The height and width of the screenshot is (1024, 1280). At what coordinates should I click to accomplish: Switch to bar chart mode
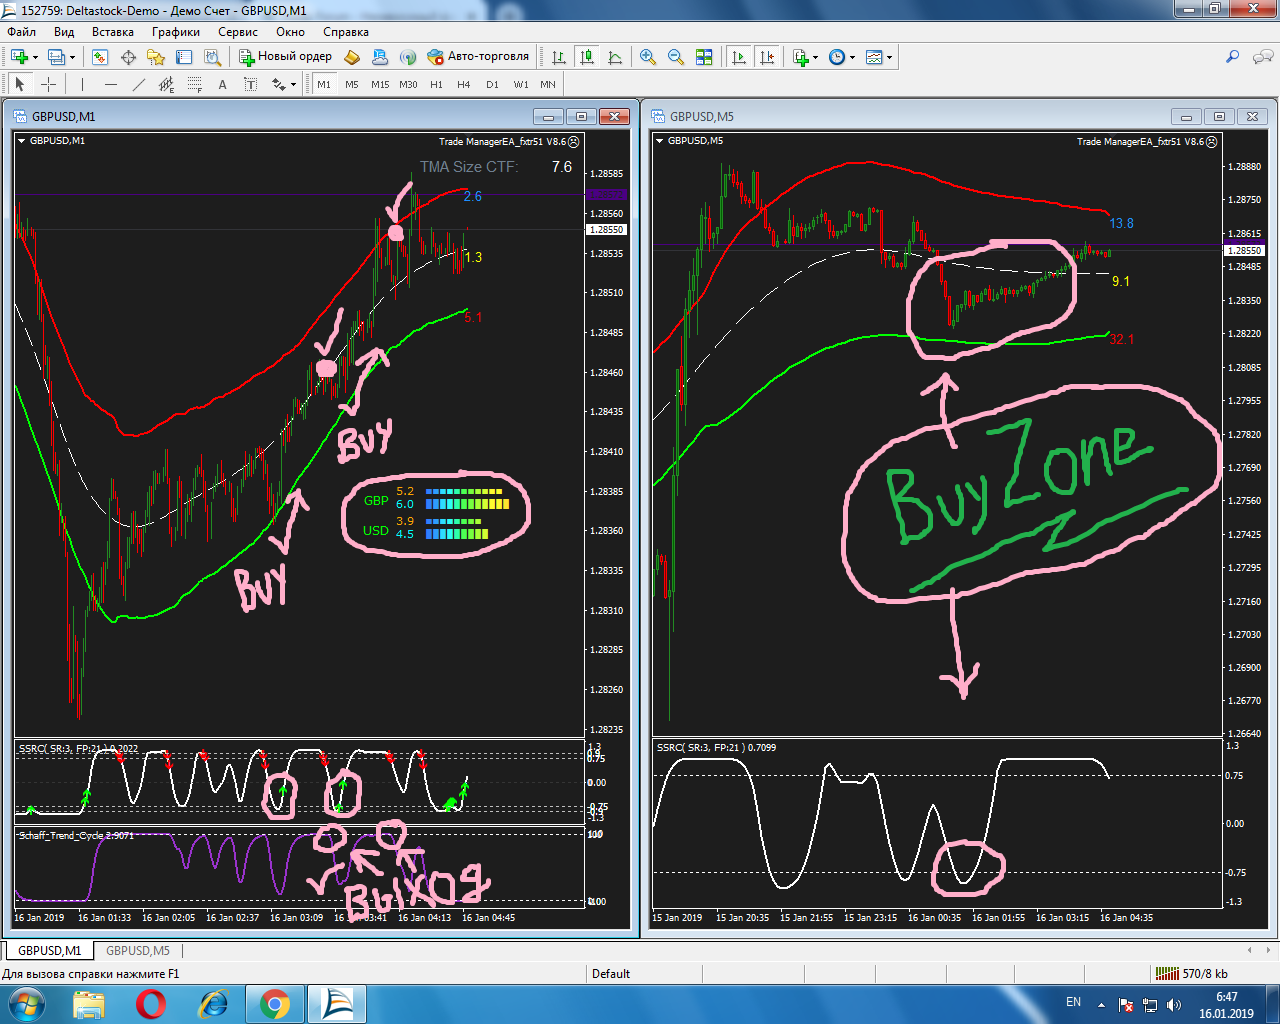tap(559, 57)
